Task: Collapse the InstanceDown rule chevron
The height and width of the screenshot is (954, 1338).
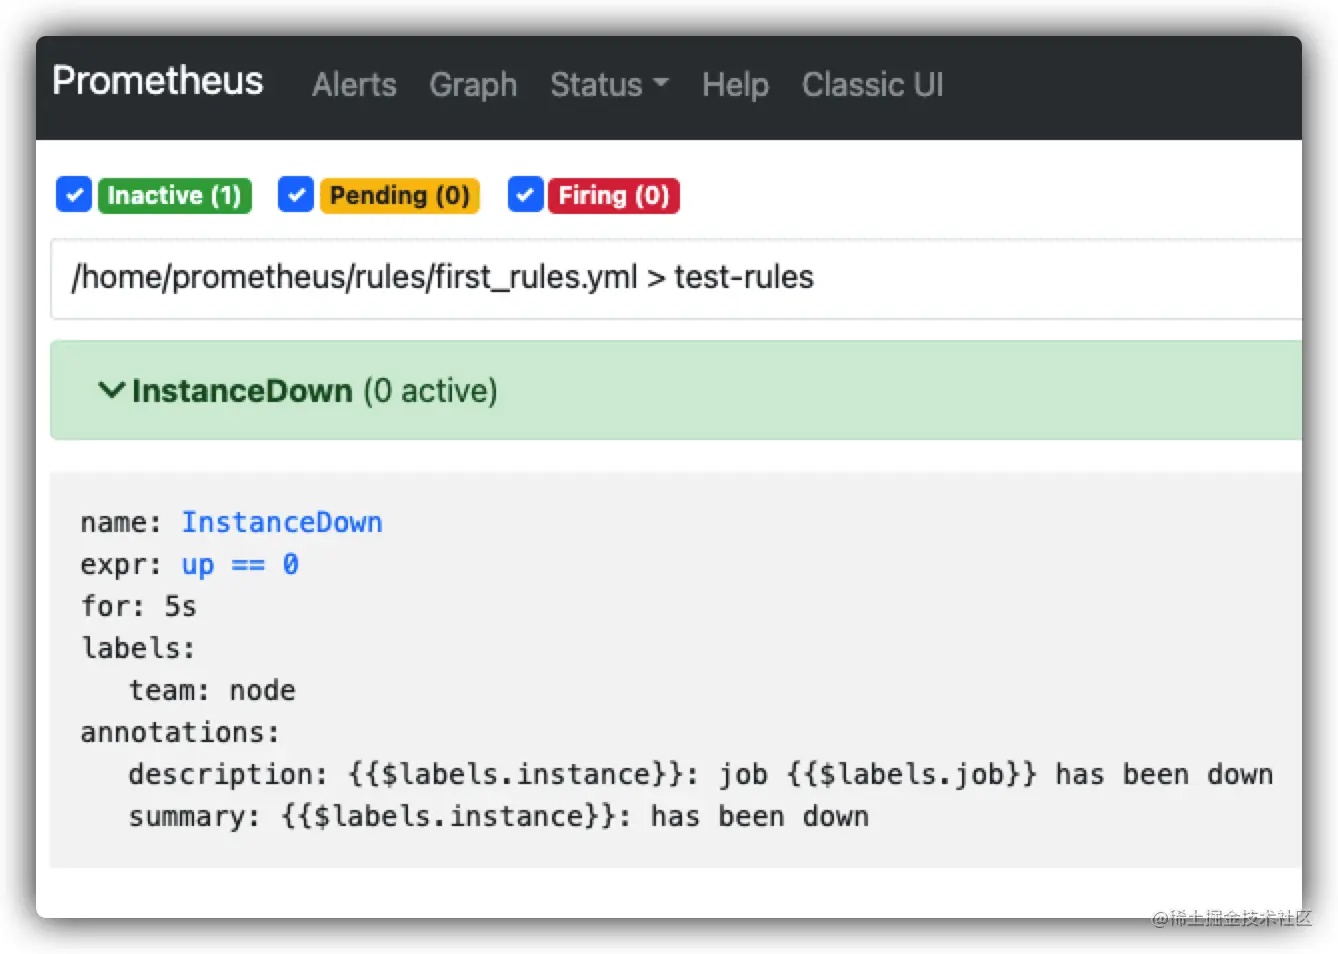Action: click(111, 390)
